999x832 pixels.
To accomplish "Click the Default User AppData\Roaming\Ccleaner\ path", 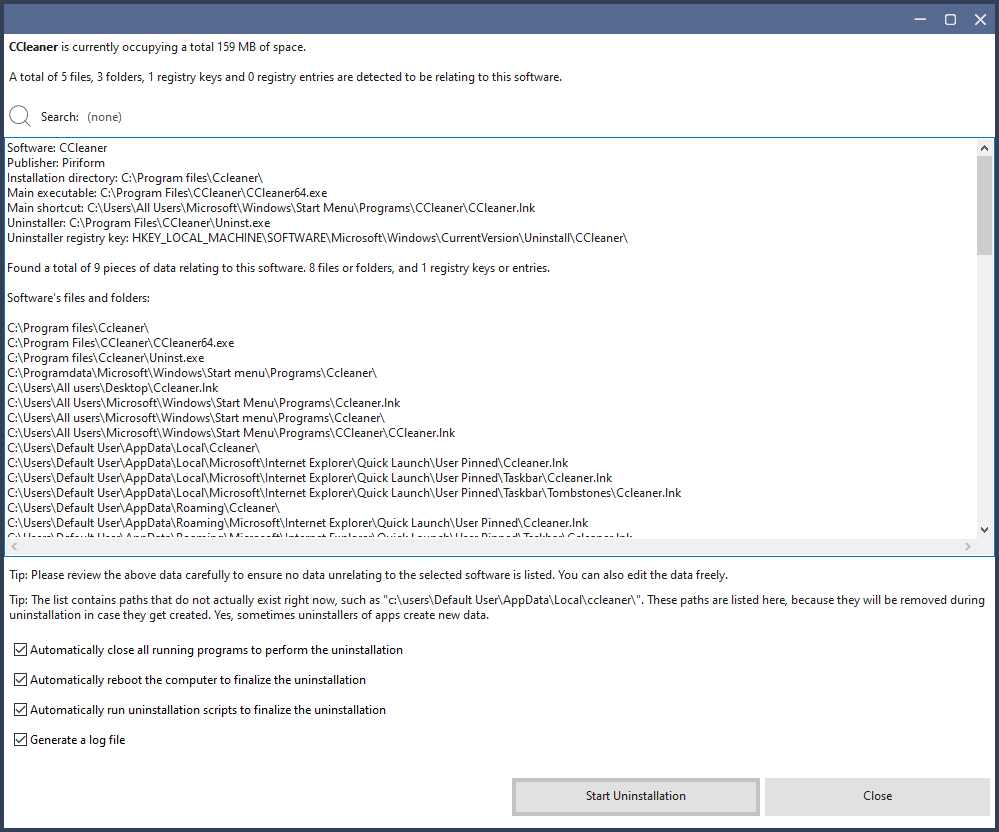I will (143, 508).
